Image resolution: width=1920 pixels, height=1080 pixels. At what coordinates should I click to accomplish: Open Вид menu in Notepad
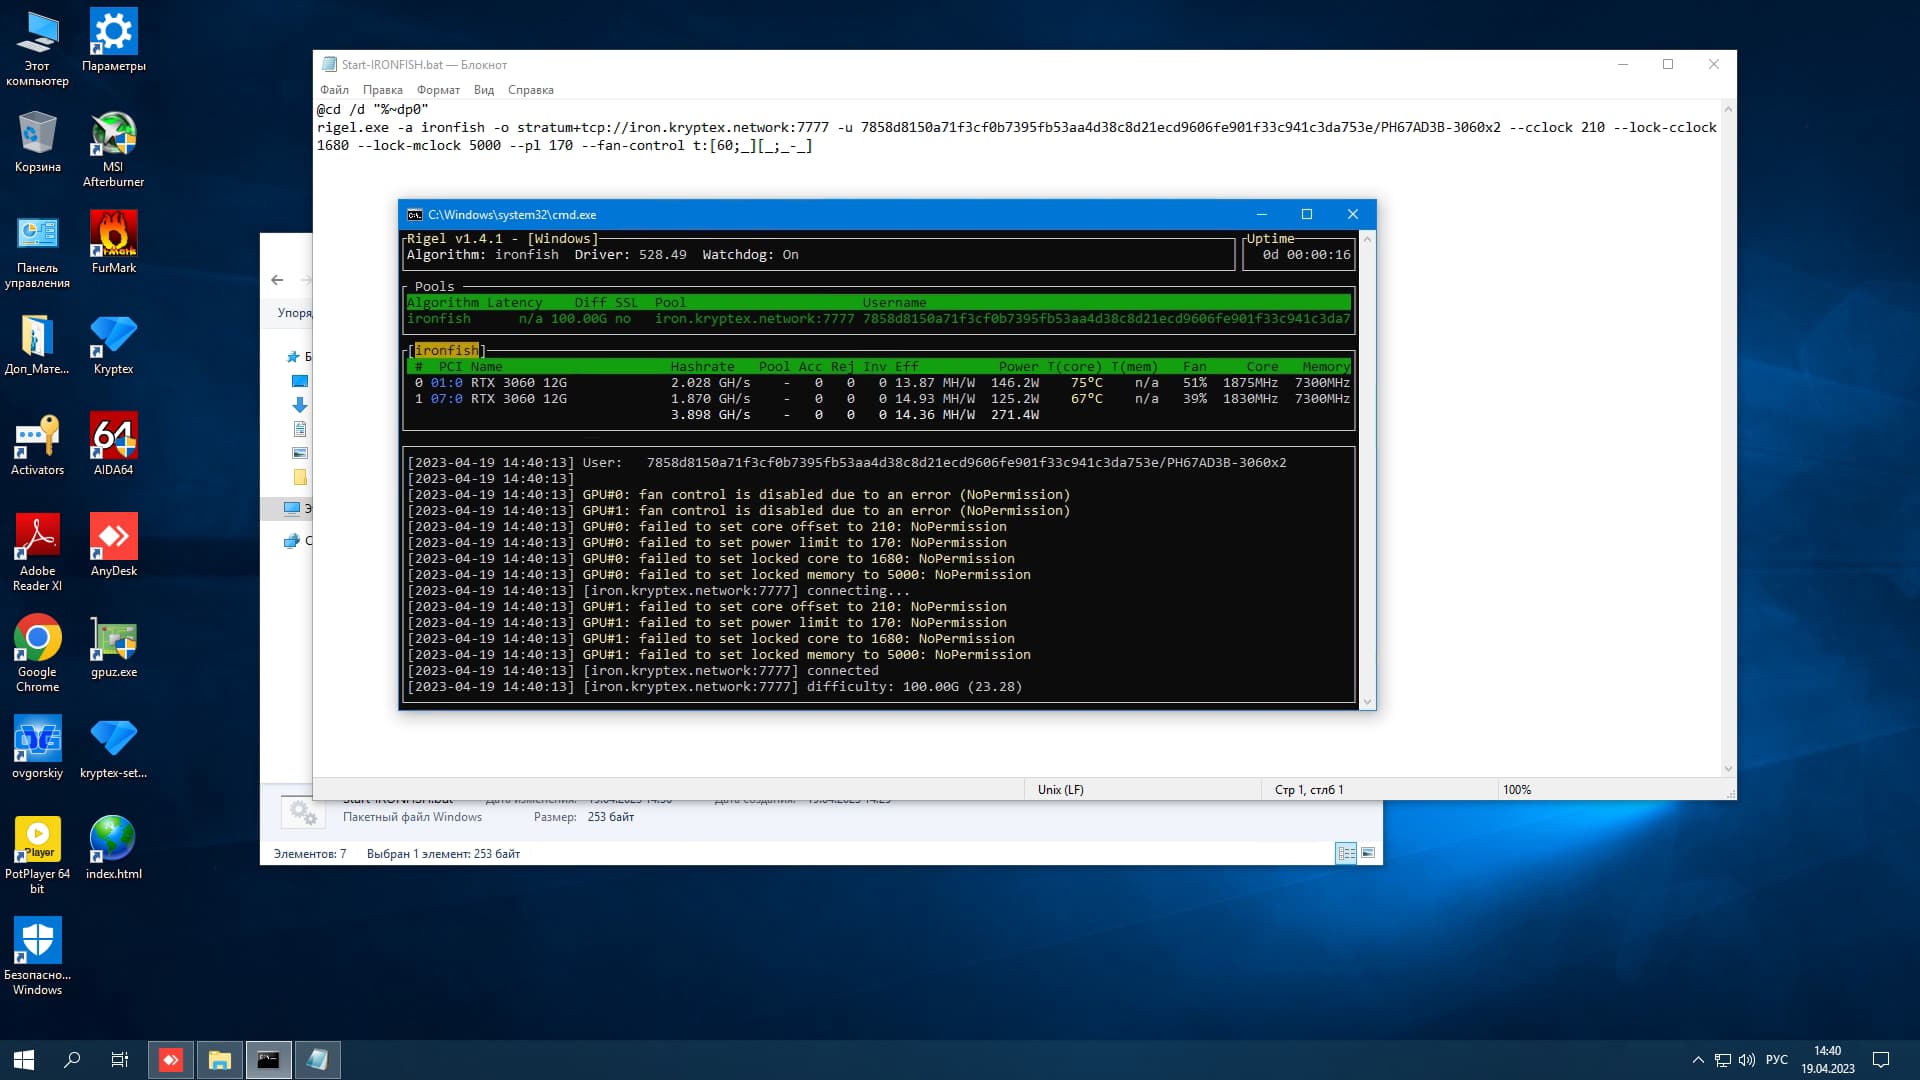click(484, 90)
